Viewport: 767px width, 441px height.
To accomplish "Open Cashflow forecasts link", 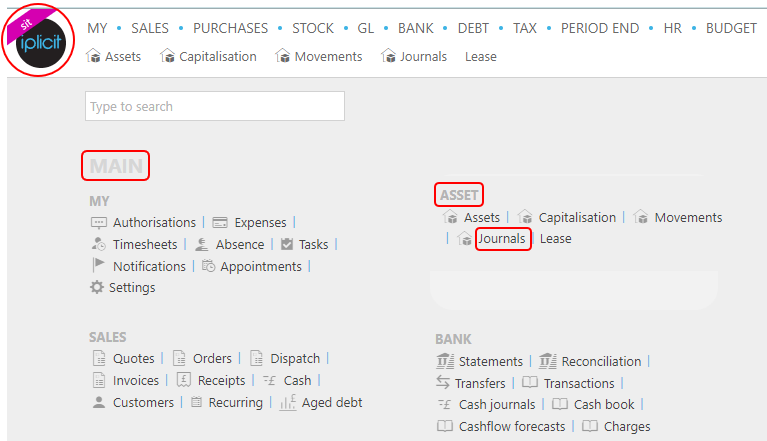I will [x=511, y=427].
